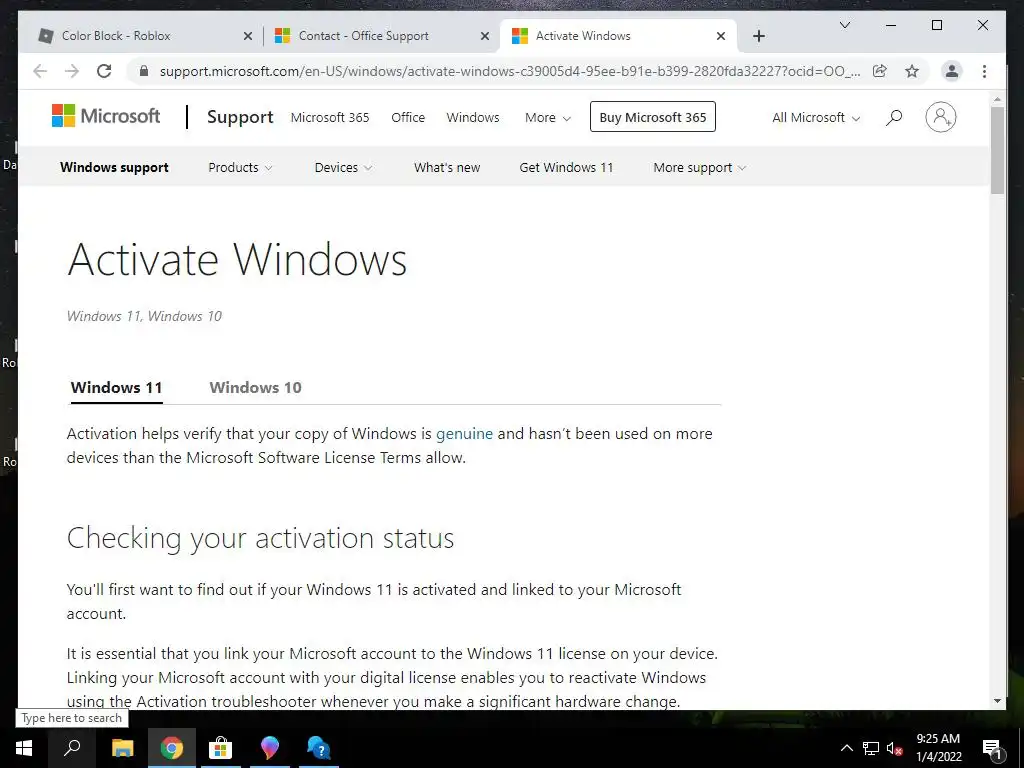Click the tab search down arrow in Chrome
1024x768 pixels.
point(844,25)
